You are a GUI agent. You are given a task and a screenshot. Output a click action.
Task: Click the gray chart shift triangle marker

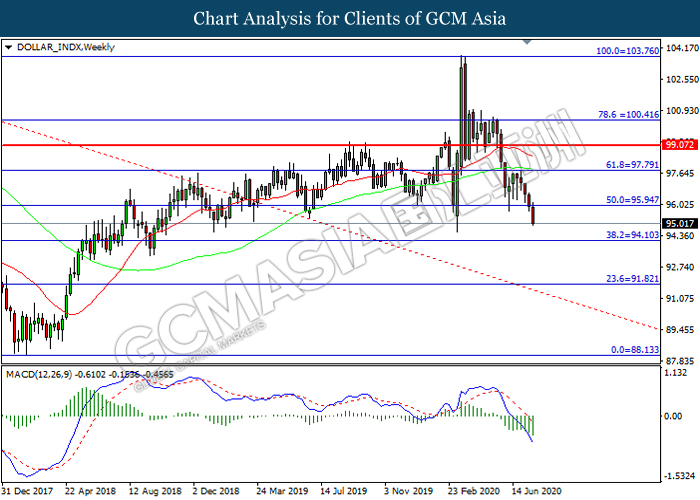pos(527,42)
